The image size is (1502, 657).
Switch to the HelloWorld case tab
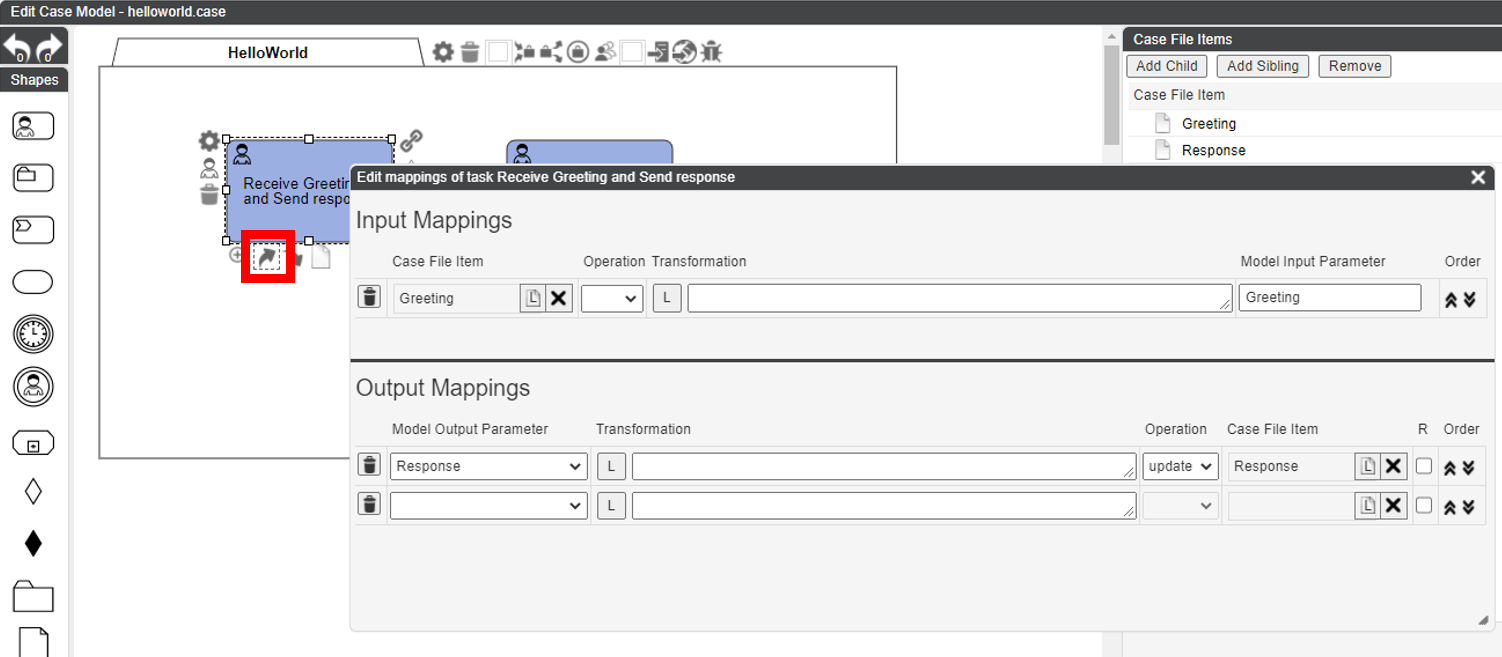[x=268, y=53]
